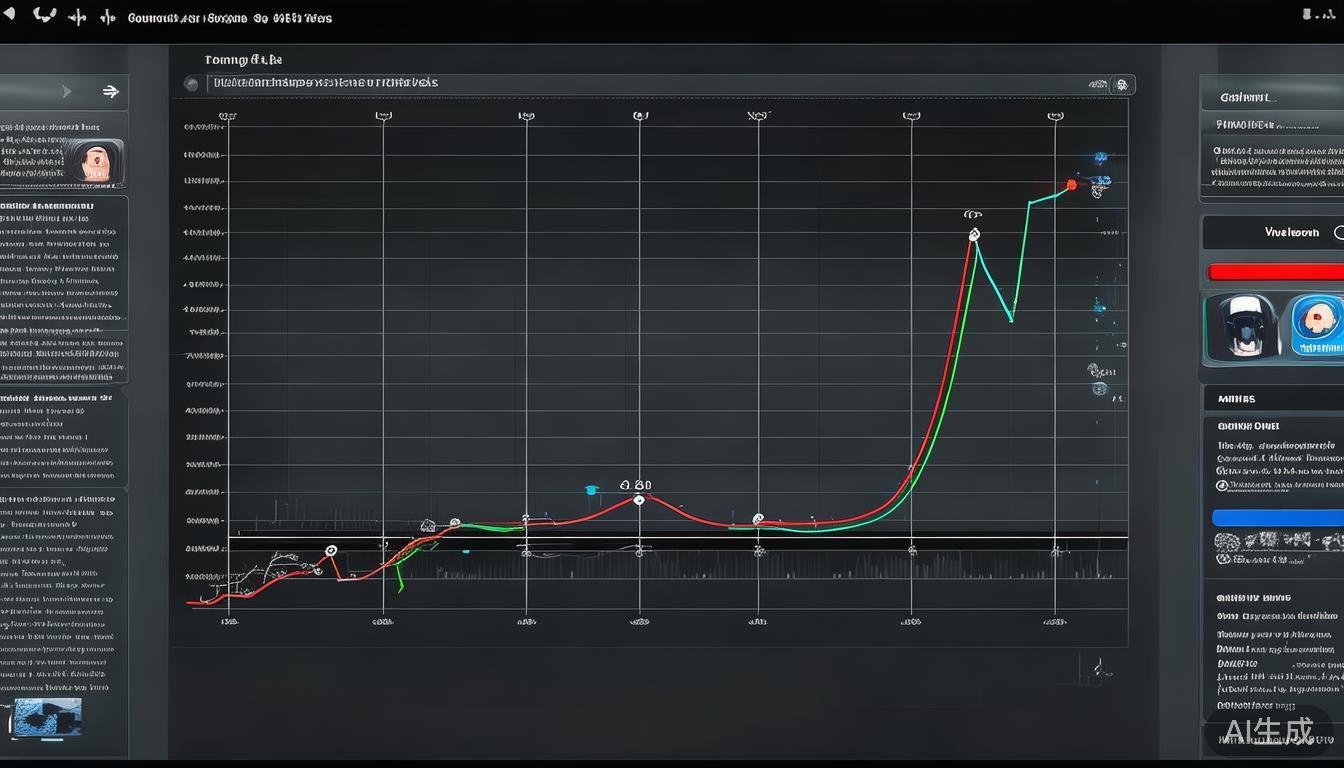The width and height of the screenshot is (1344, 768).
Task: Select the radio circle in right lower panel list
Action: pos(1221,485)
